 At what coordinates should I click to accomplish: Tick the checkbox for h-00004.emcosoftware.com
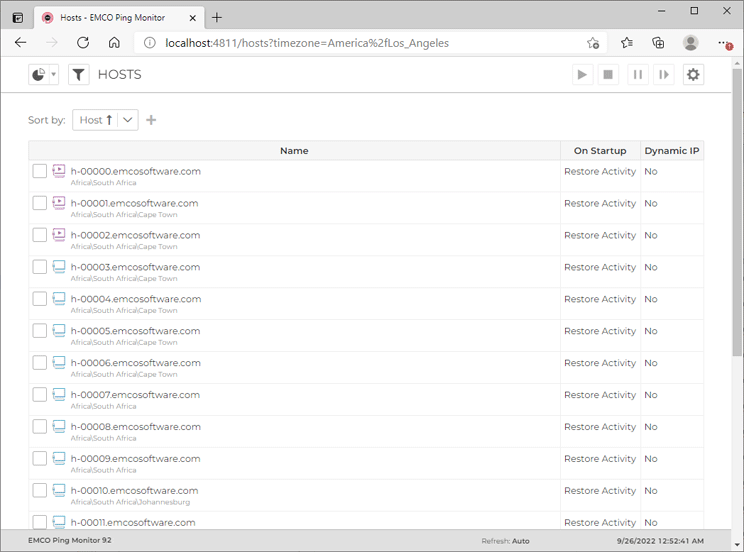[40, 299]
